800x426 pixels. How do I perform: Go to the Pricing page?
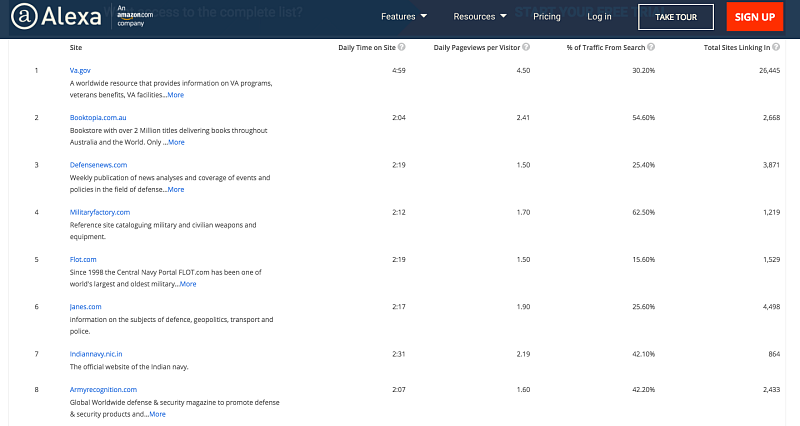(547, 17)
